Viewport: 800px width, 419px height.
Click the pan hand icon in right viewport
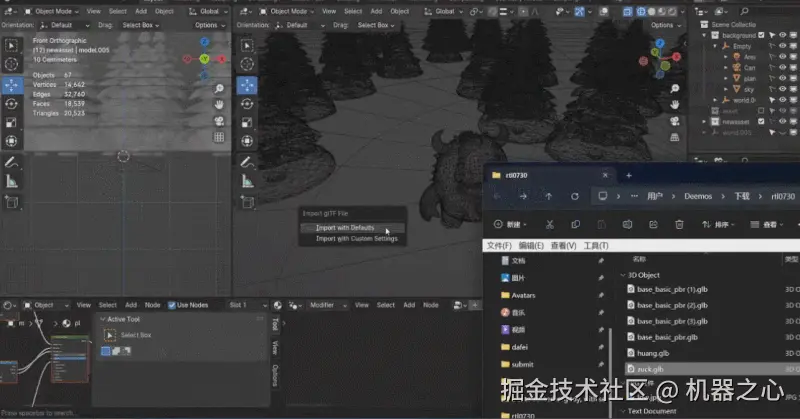coord(677,104)
